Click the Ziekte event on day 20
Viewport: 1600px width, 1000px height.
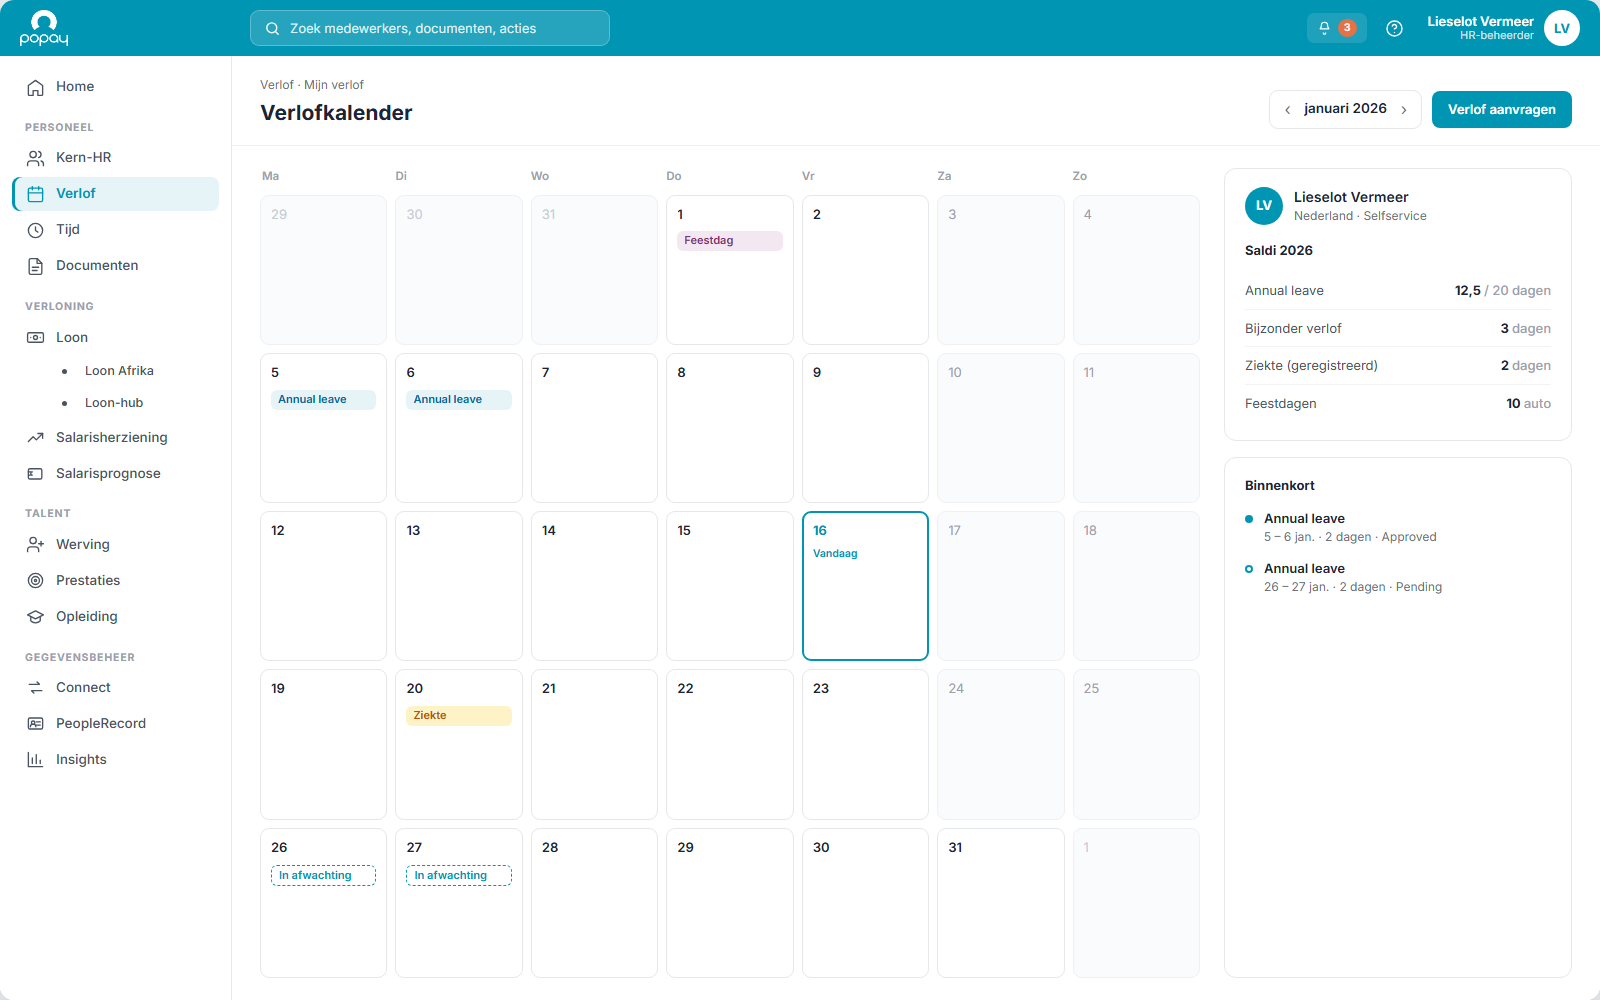click(x=459, y=716)
